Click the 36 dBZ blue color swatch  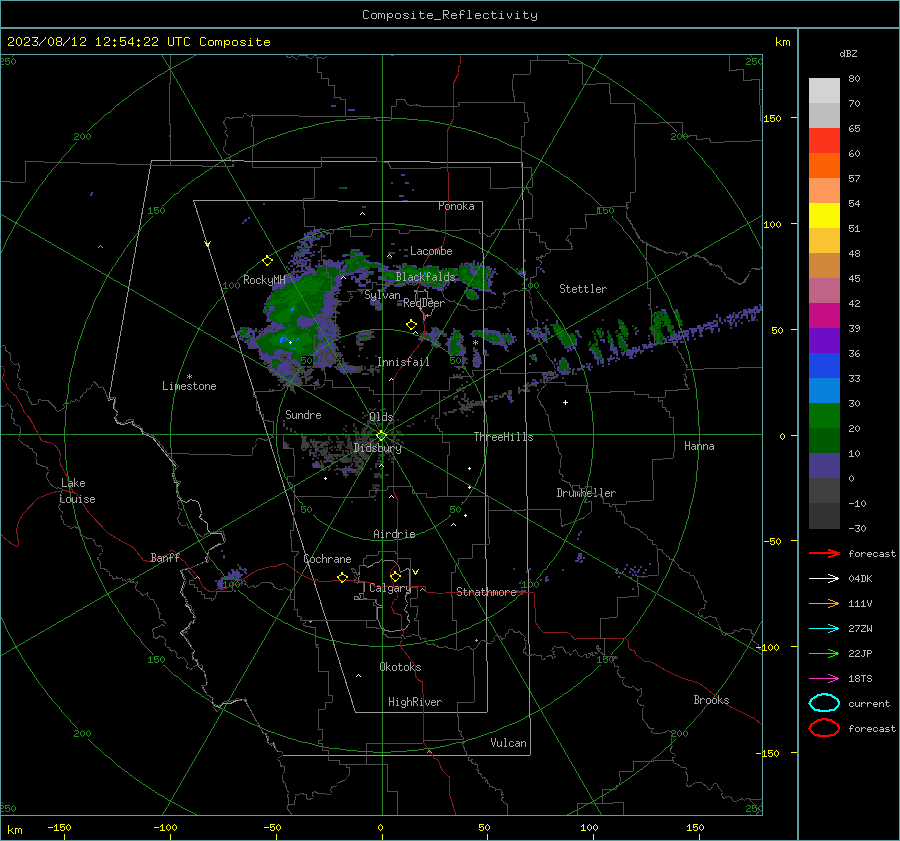click(x=824, y=365)
